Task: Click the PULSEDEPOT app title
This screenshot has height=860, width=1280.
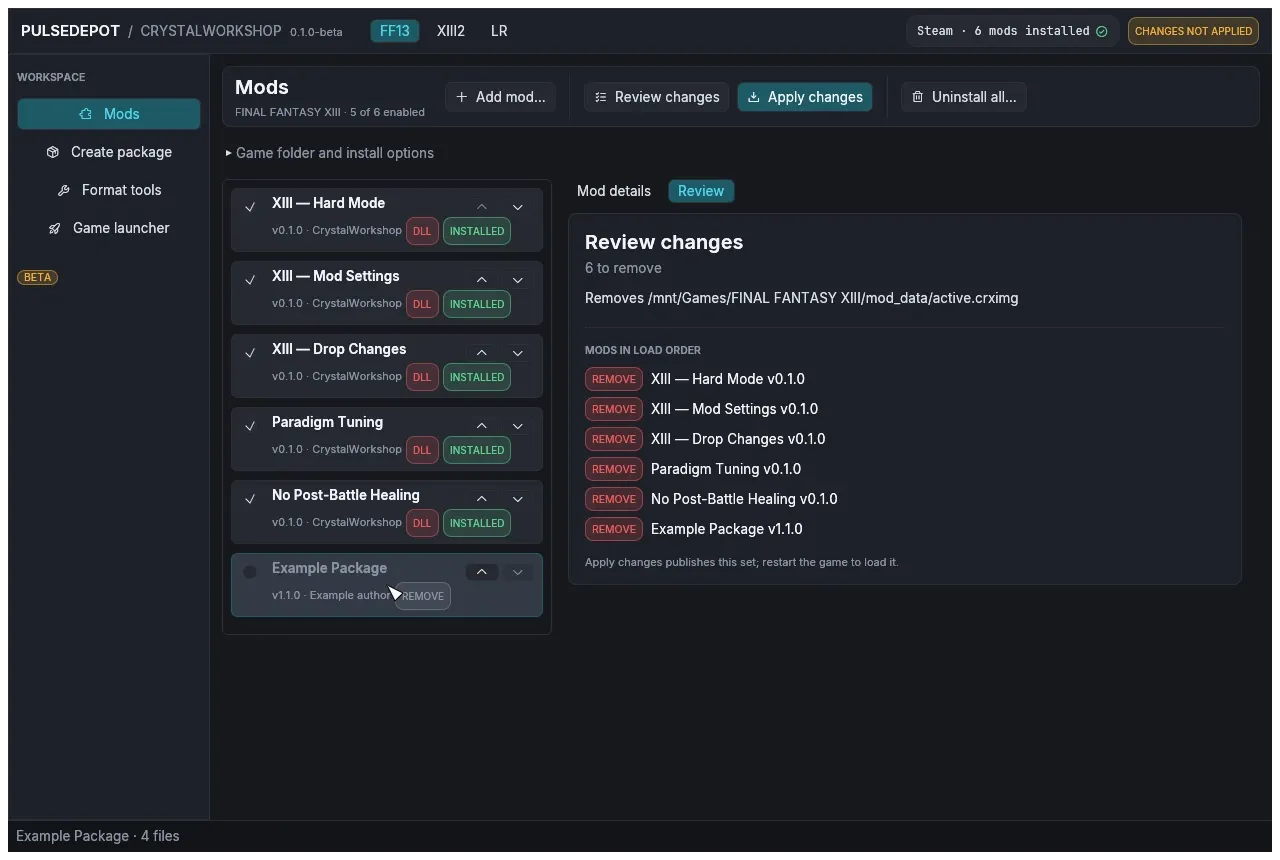Action: pos(71,31)
